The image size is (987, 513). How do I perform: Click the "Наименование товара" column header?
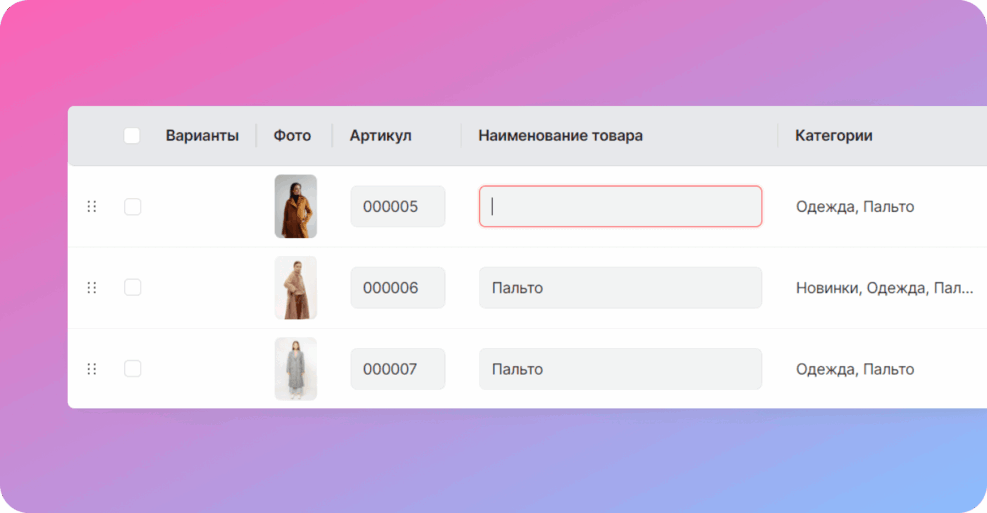point(560,136)
